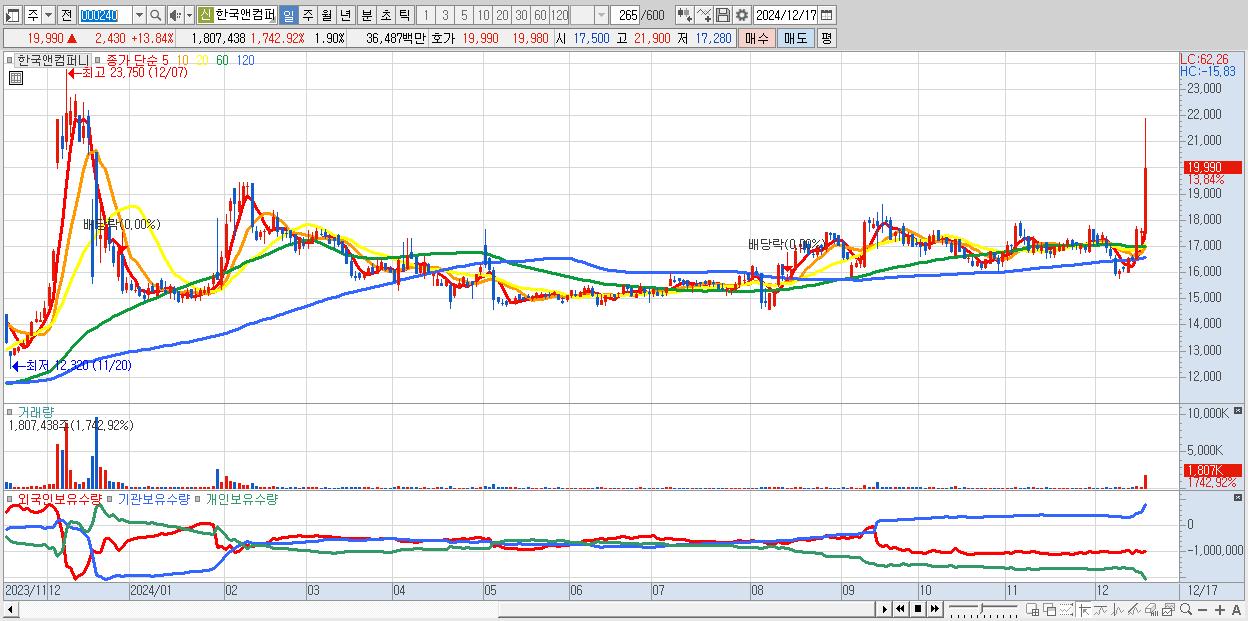Click the green 신 badge before stock name
The width and height of the screenshot is (1248, 621).
204,15
